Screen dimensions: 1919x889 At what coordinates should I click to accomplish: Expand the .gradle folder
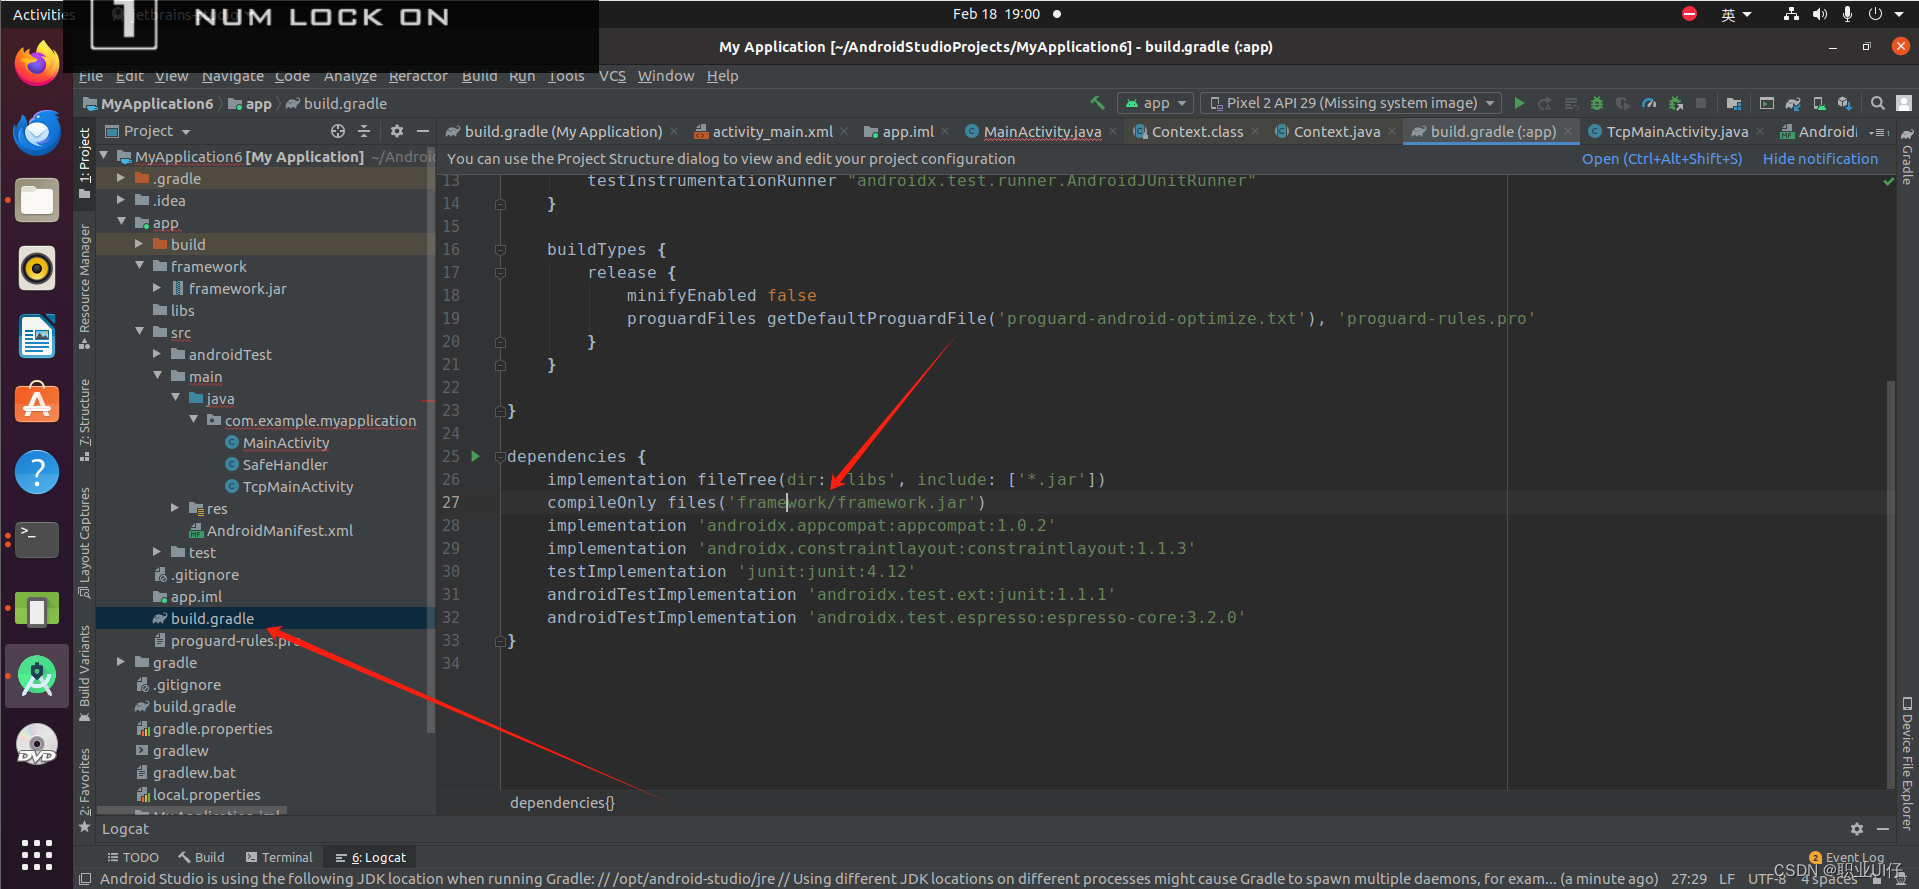pyautogui.click(x=121, y=178)
